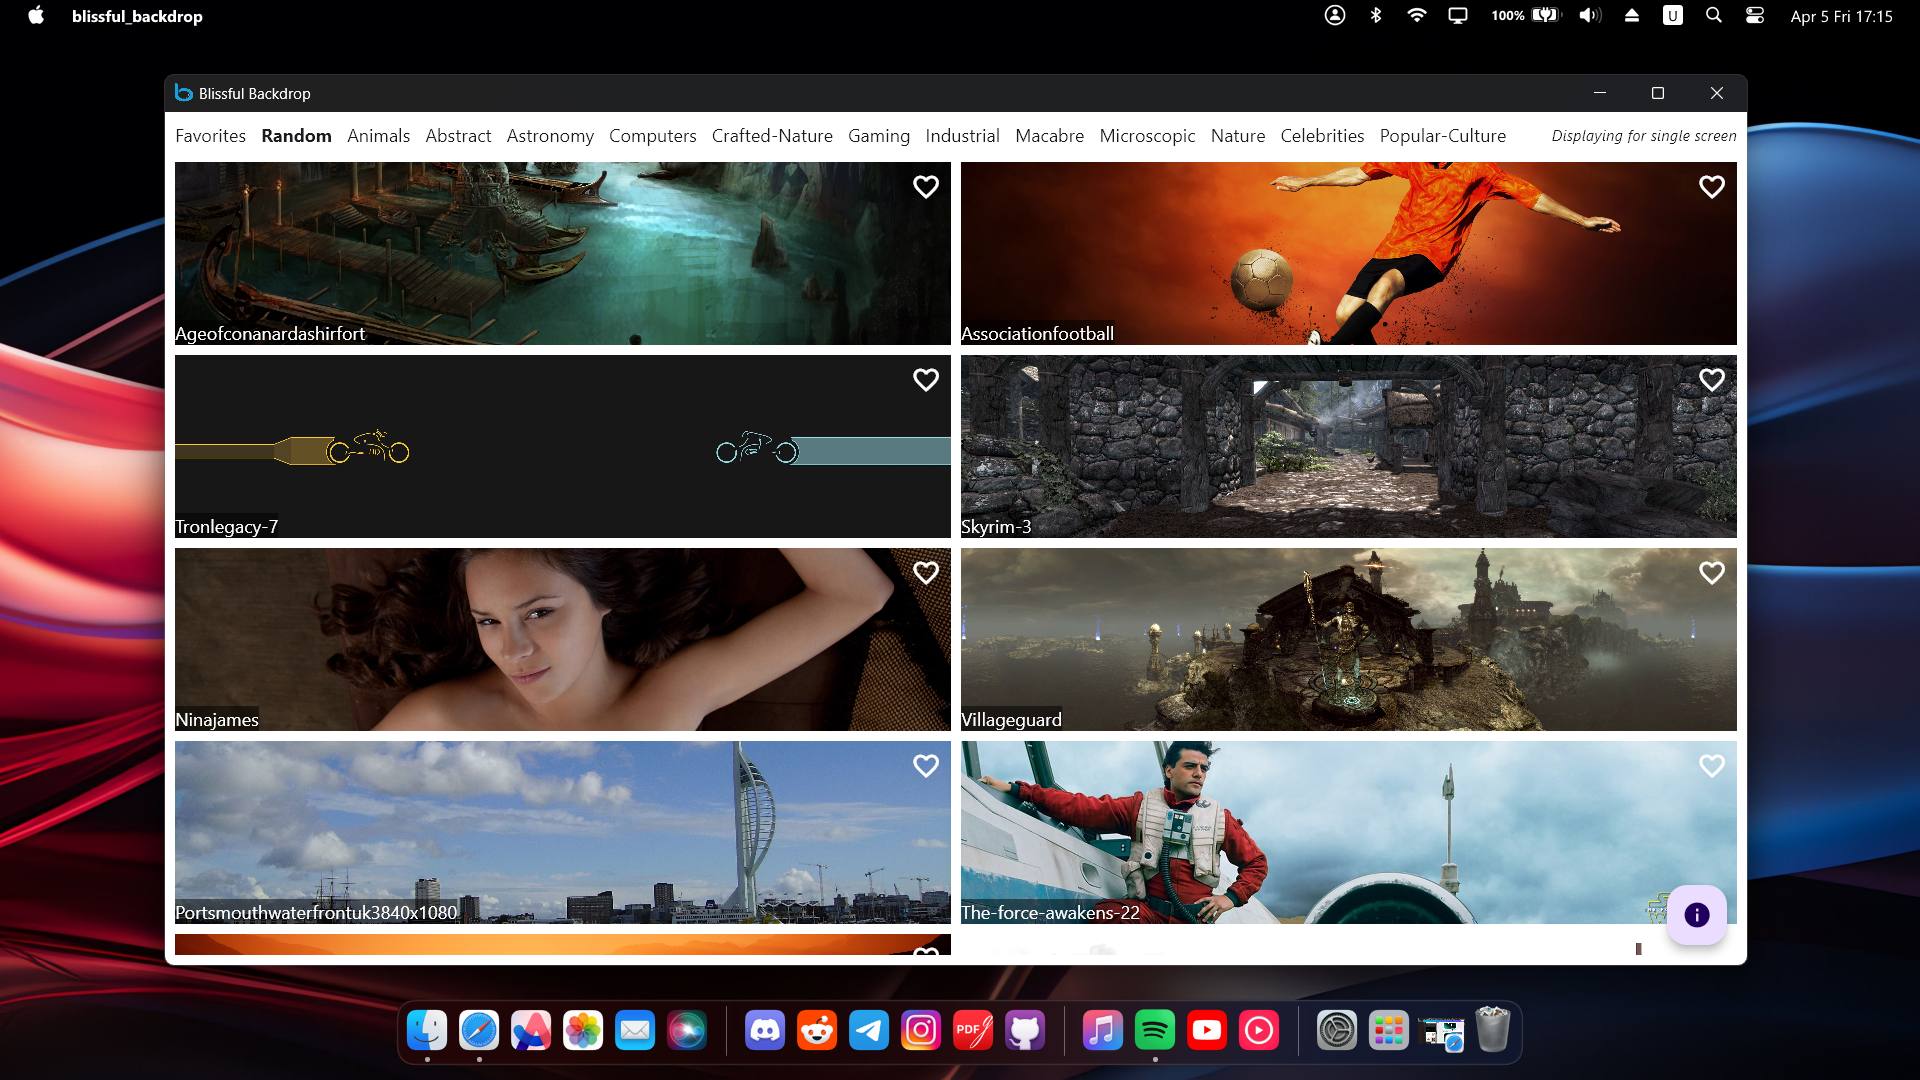This screenshot has width=1920, height=1080.
Task: Launch Discord from the dock
Action: pyautogui.click(x=765, y=1030)
